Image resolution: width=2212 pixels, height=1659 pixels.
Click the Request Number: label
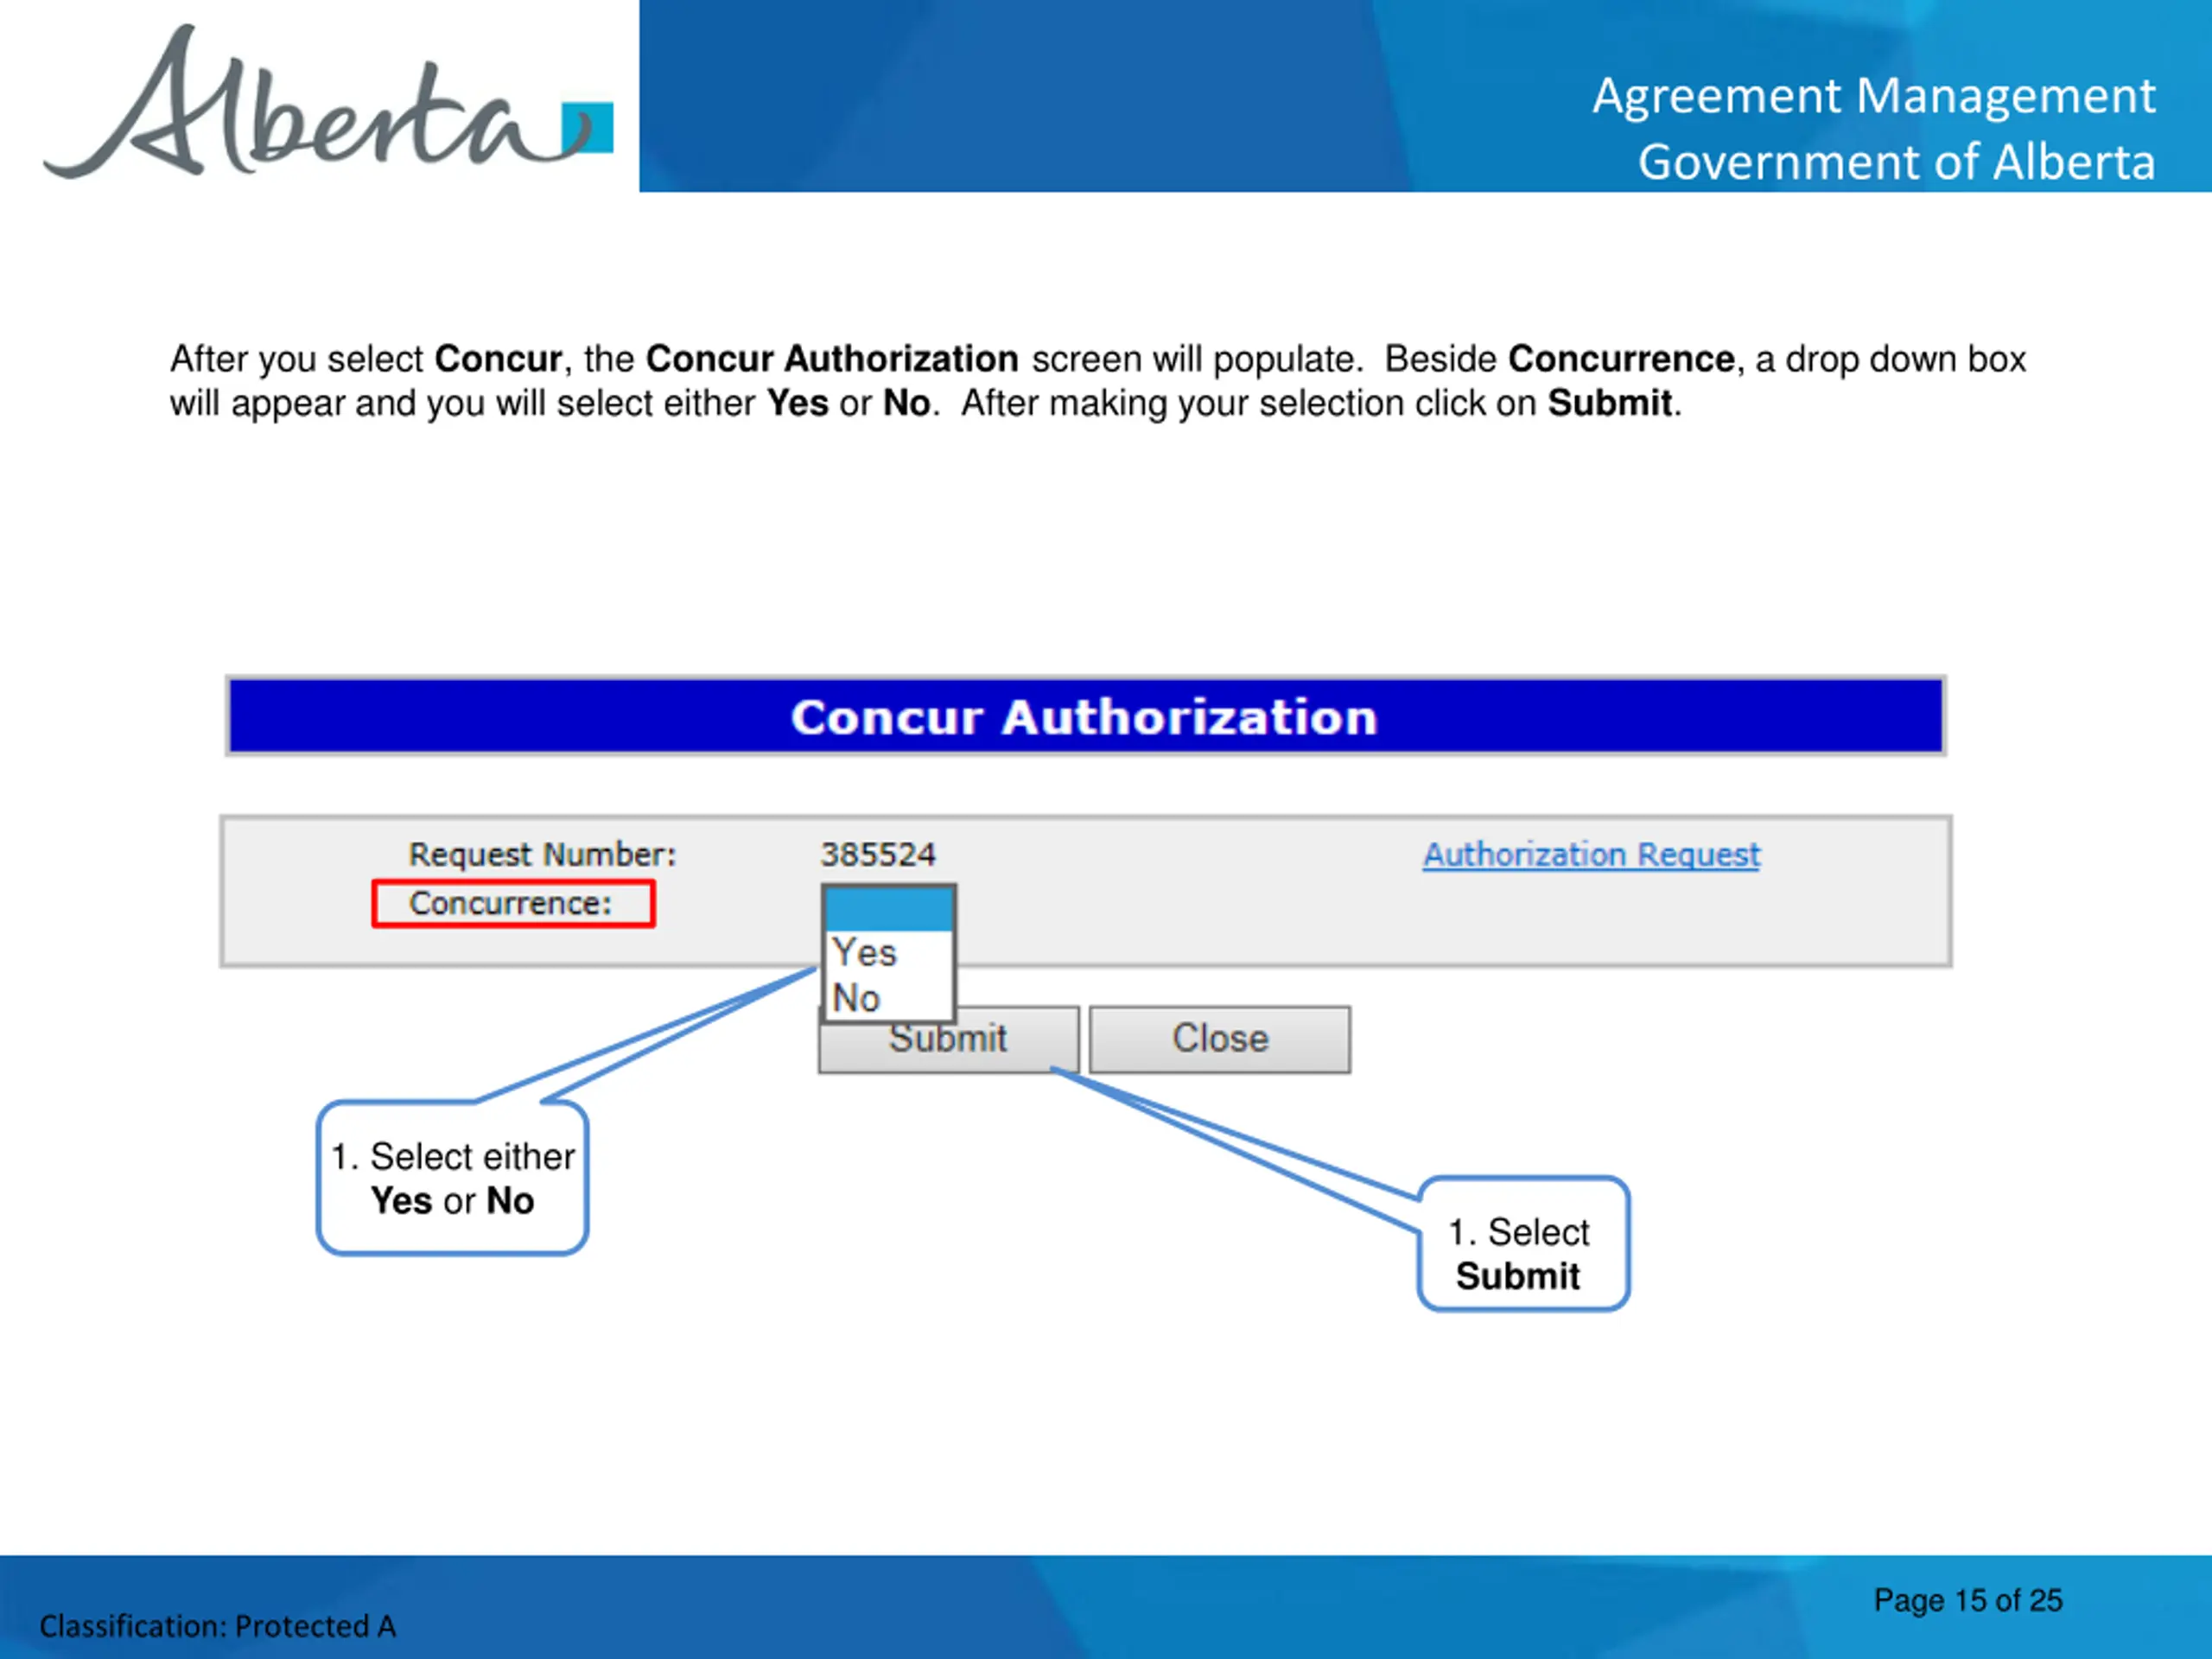(x=543, y=855)
